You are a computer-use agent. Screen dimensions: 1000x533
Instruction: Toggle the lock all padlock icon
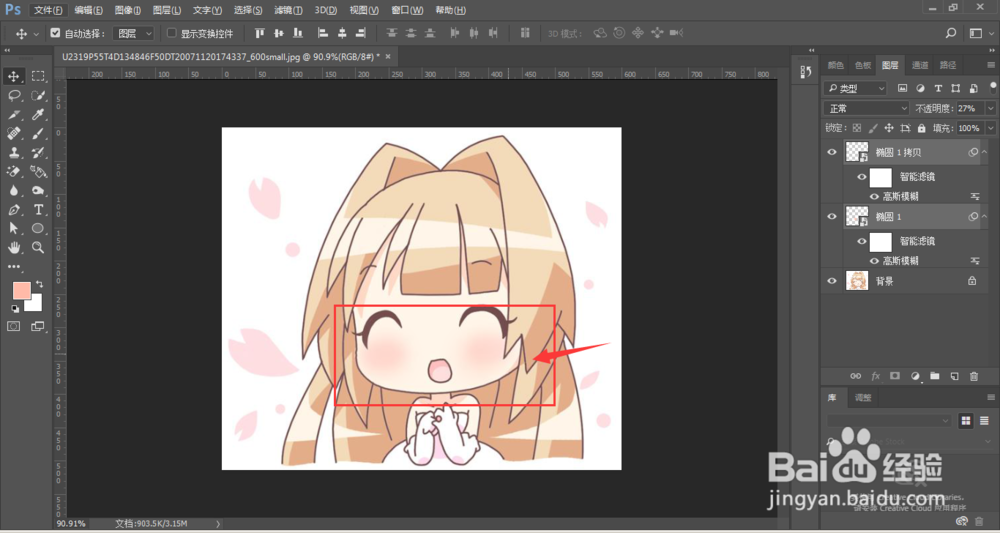point(920,128)
